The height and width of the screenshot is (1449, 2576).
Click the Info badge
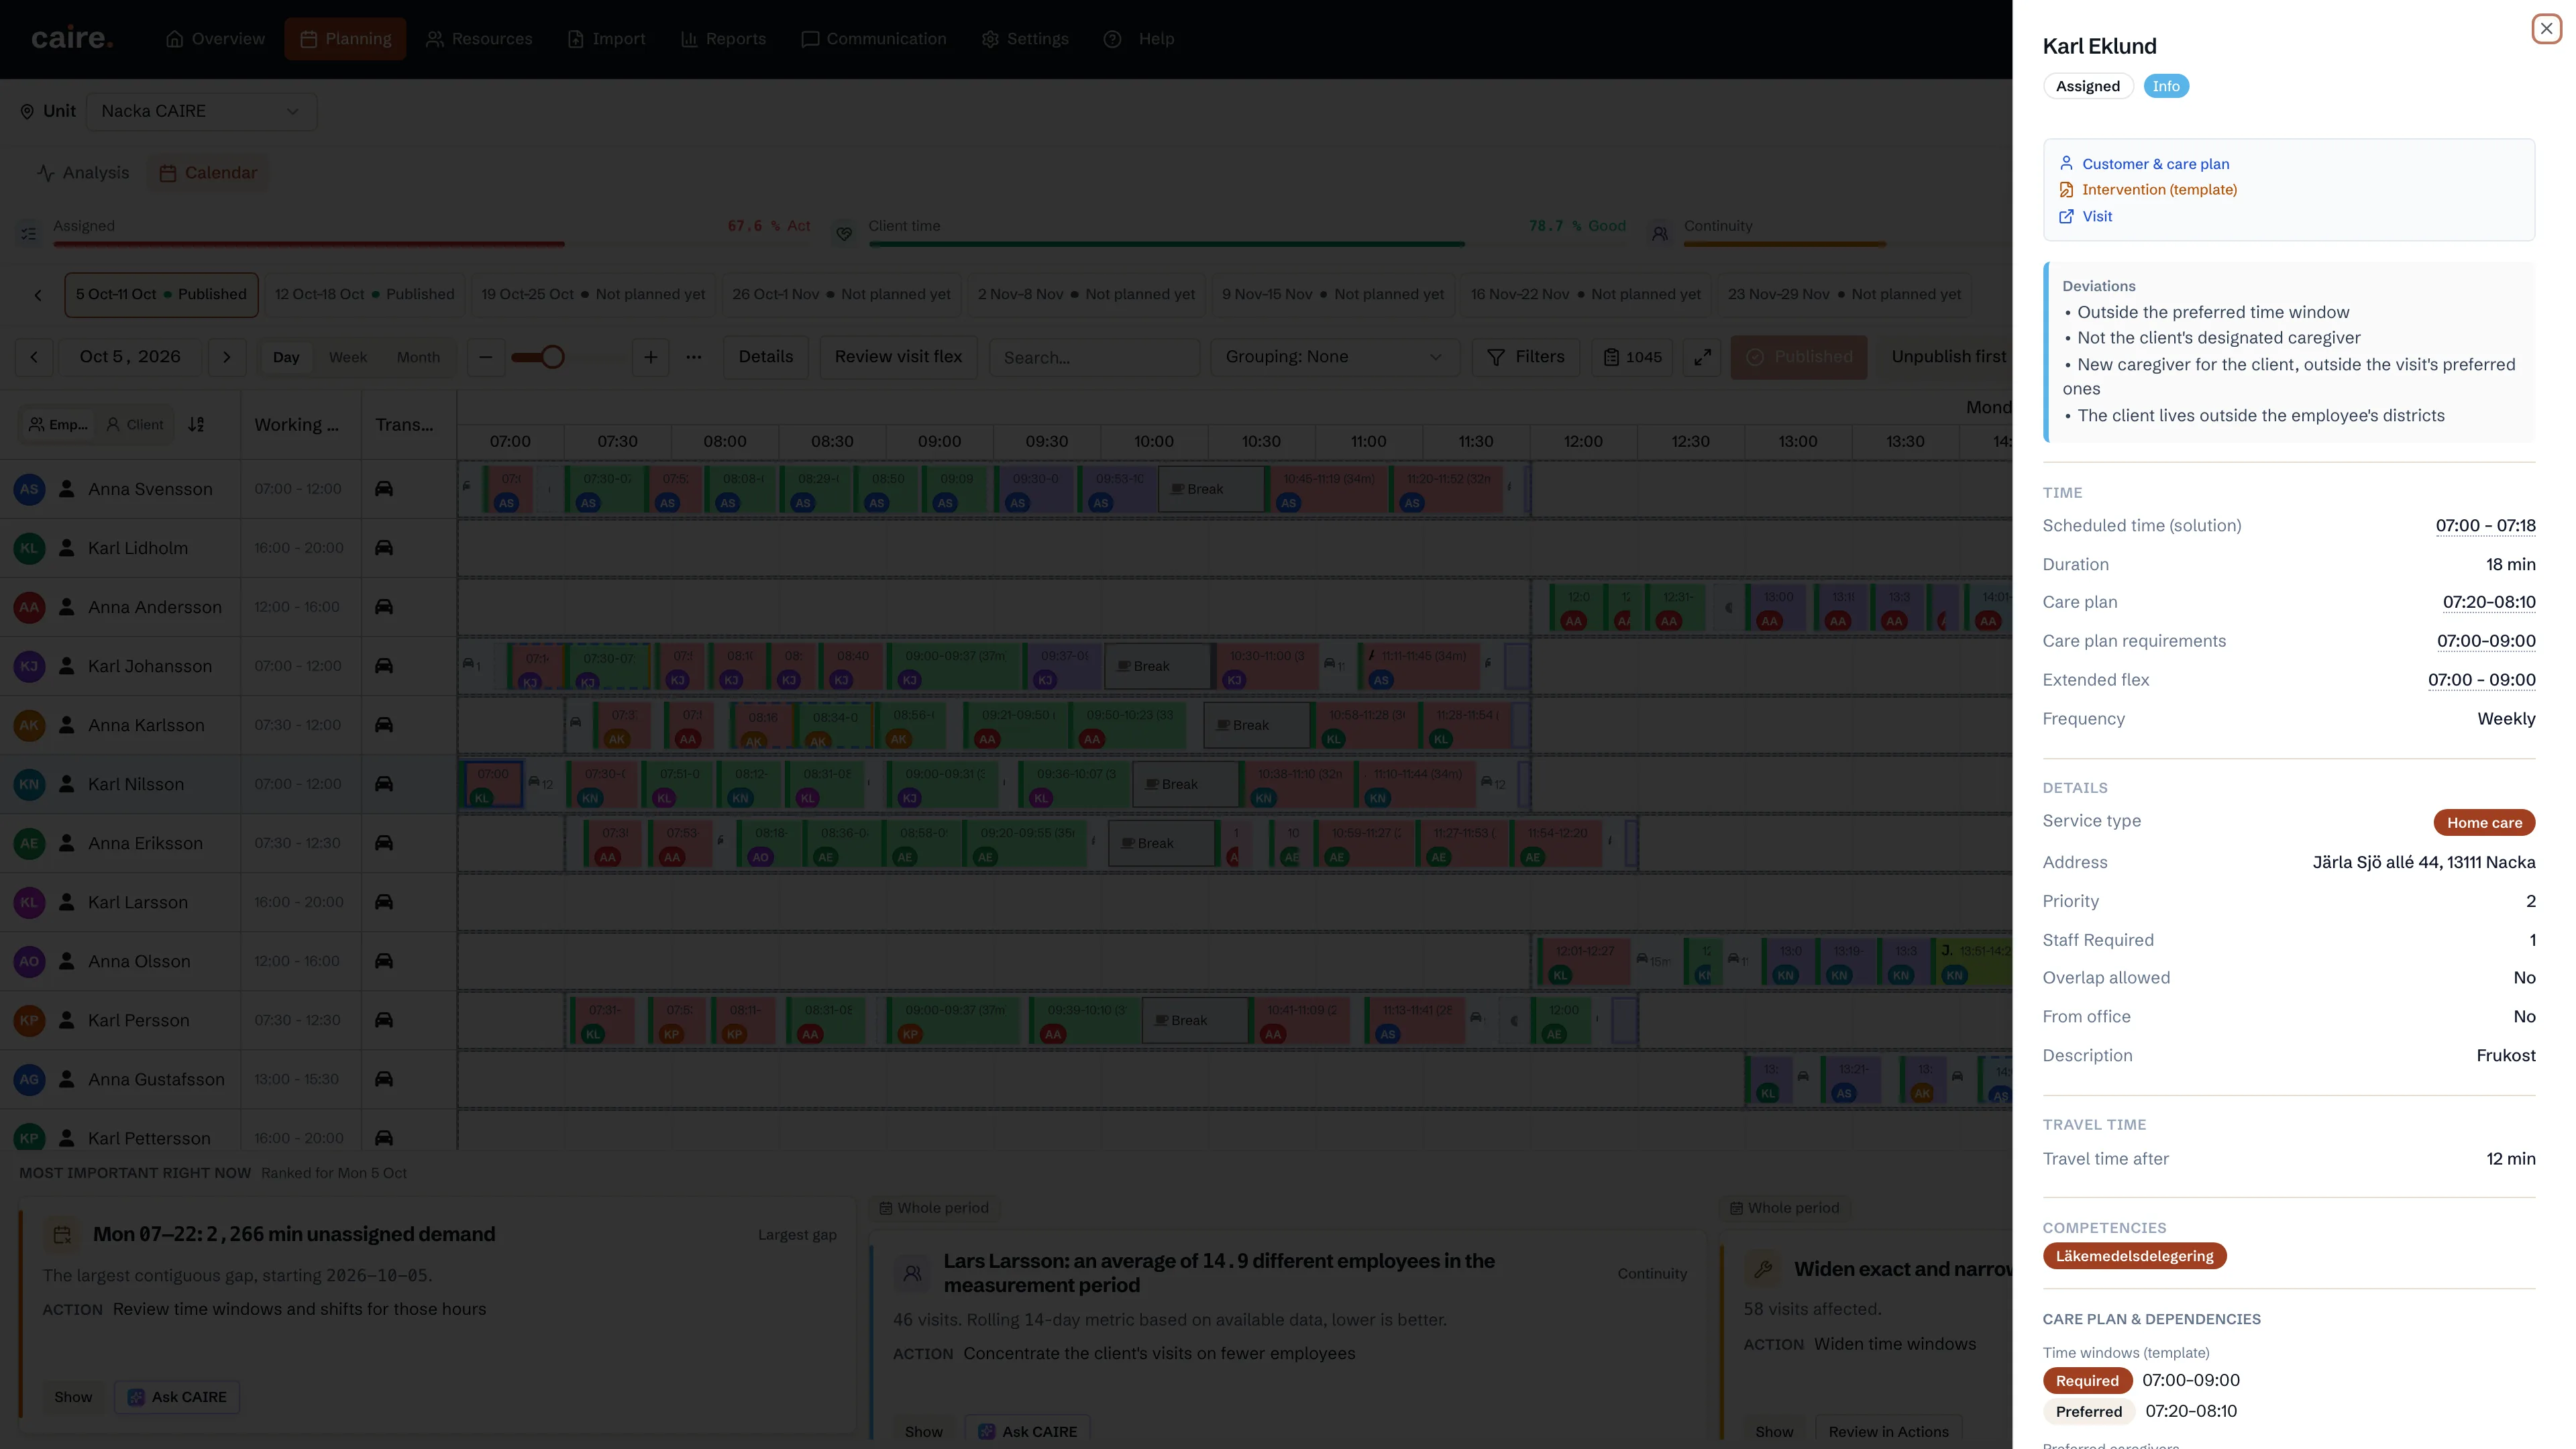pos(2166,86)
